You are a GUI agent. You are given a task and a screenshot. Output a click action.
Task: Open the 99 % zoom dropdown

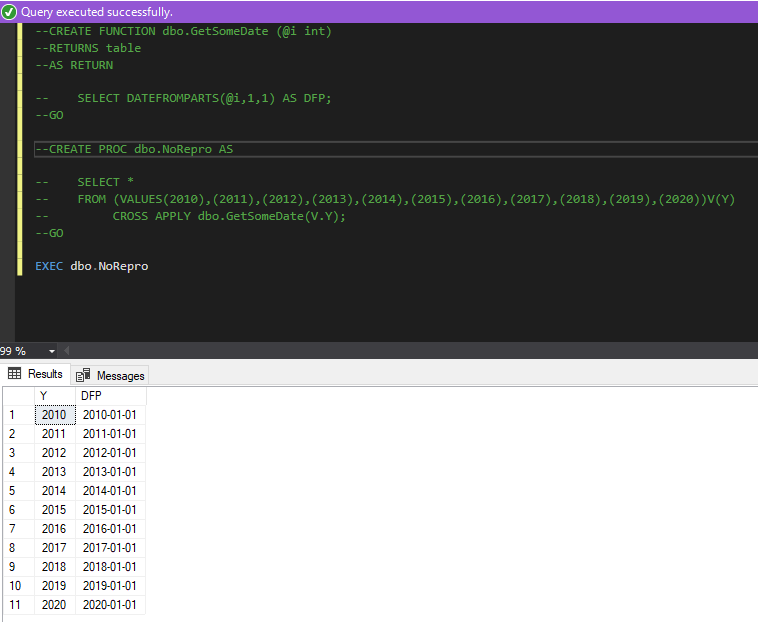click(x=52, y=351)
